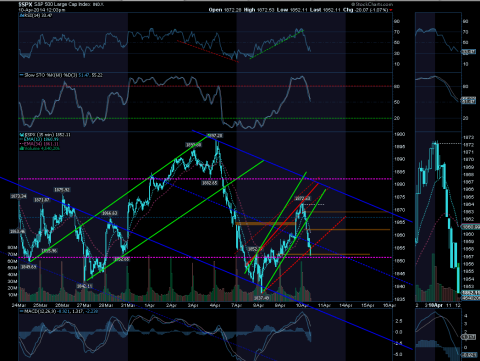The image size is (480, 361).
Task: Click the 1900 price axis value
Action: (400, 134)
